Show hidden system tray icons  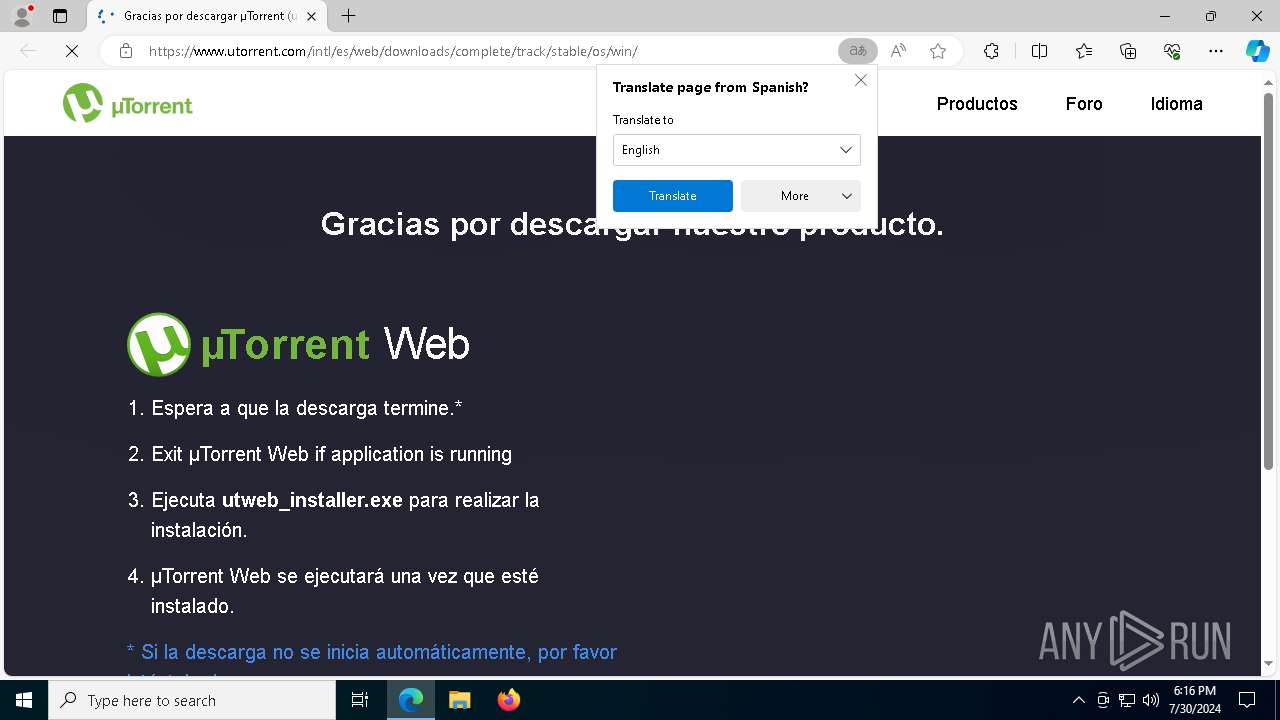coord(1078,700)
